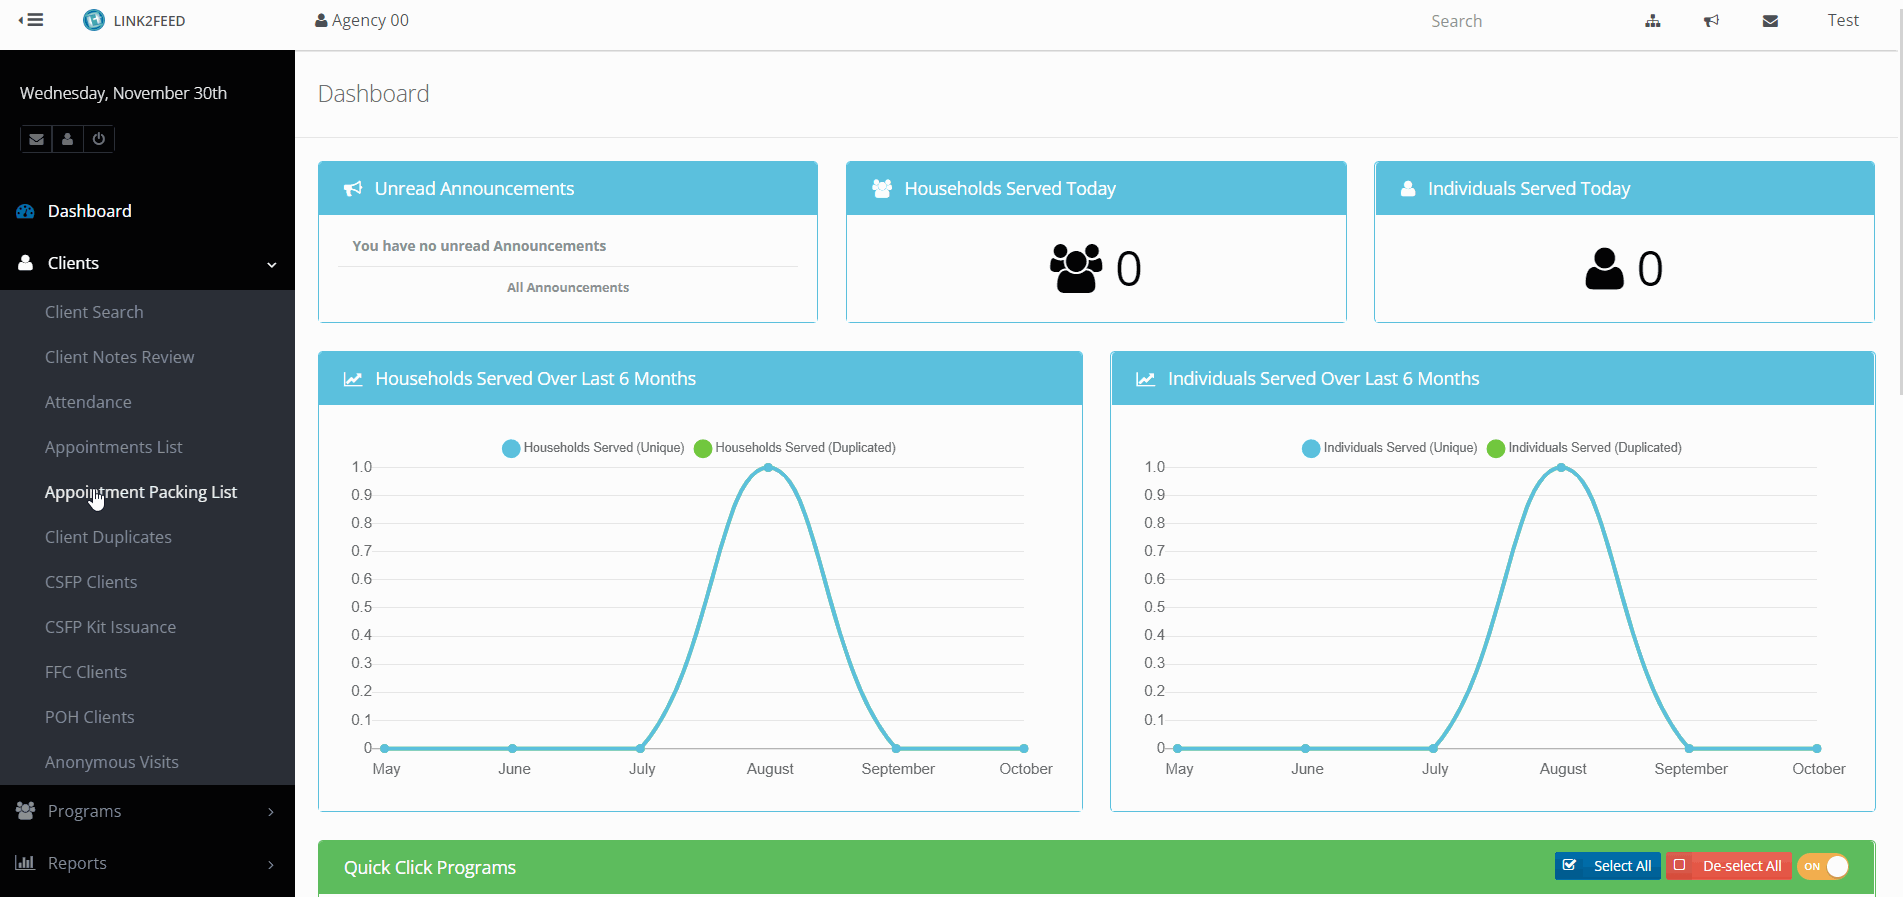Click the Test user account link
The image size is (1903, 897).
pyautogui.click(x=1842, y=20)
